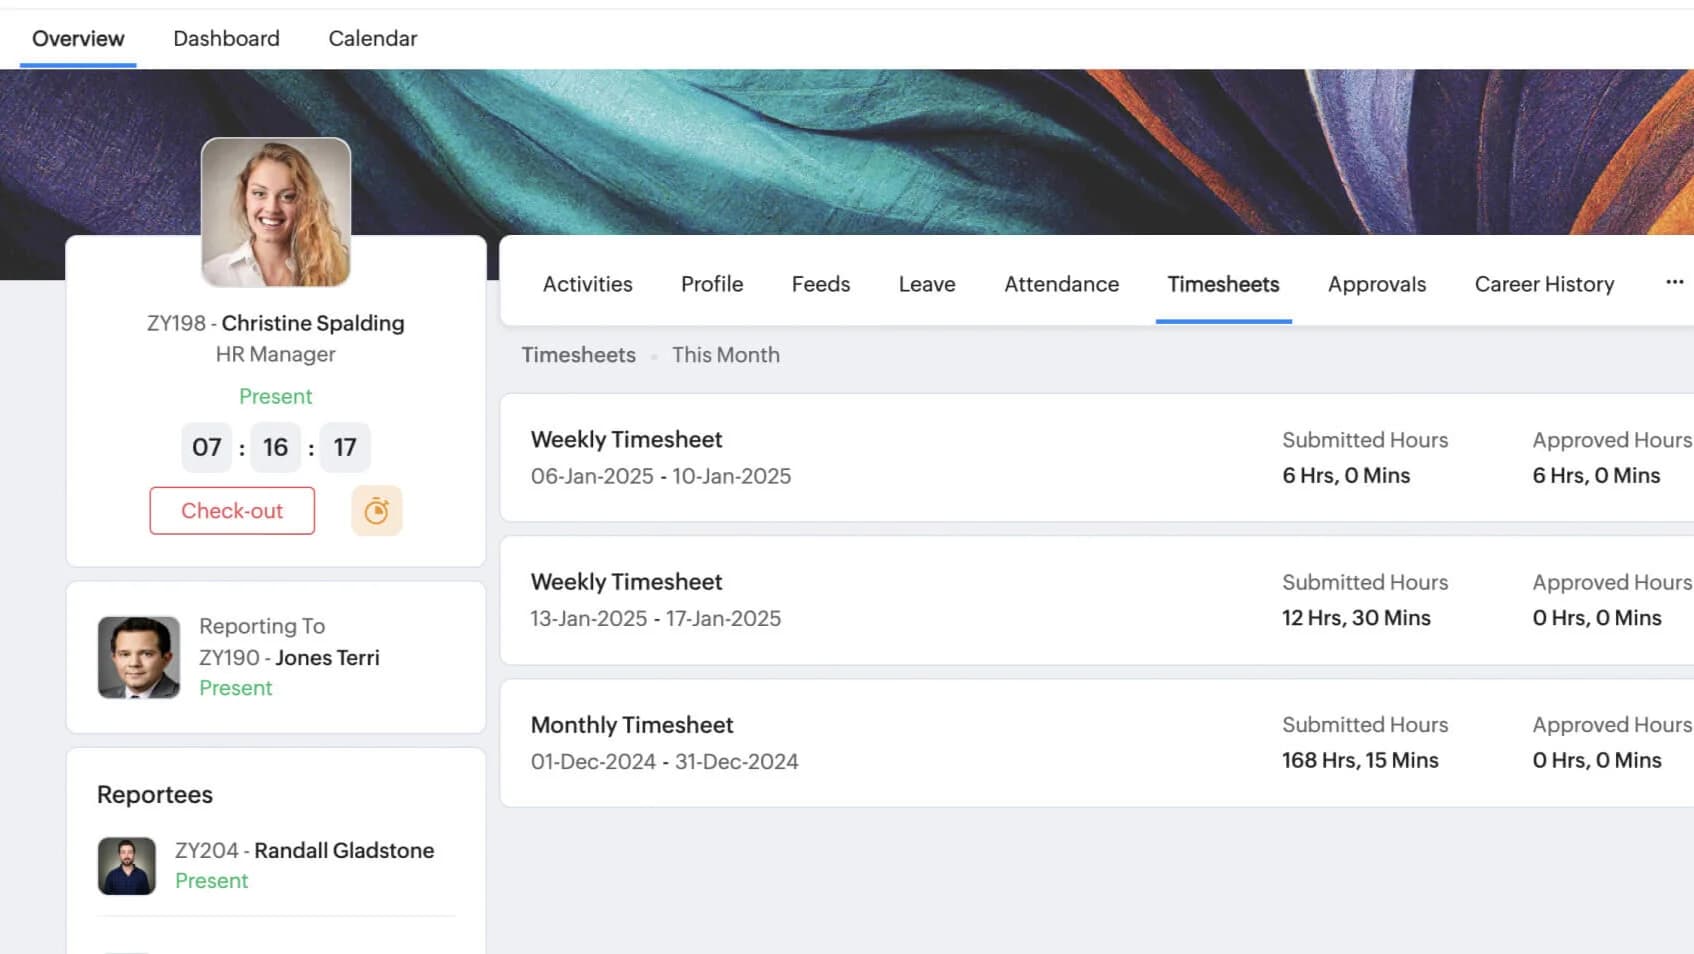Open Weekly Timesheet 13-Jan-2025 to 17-Jan-2025
The image size is (1694, 954).
coord(1097,600)
